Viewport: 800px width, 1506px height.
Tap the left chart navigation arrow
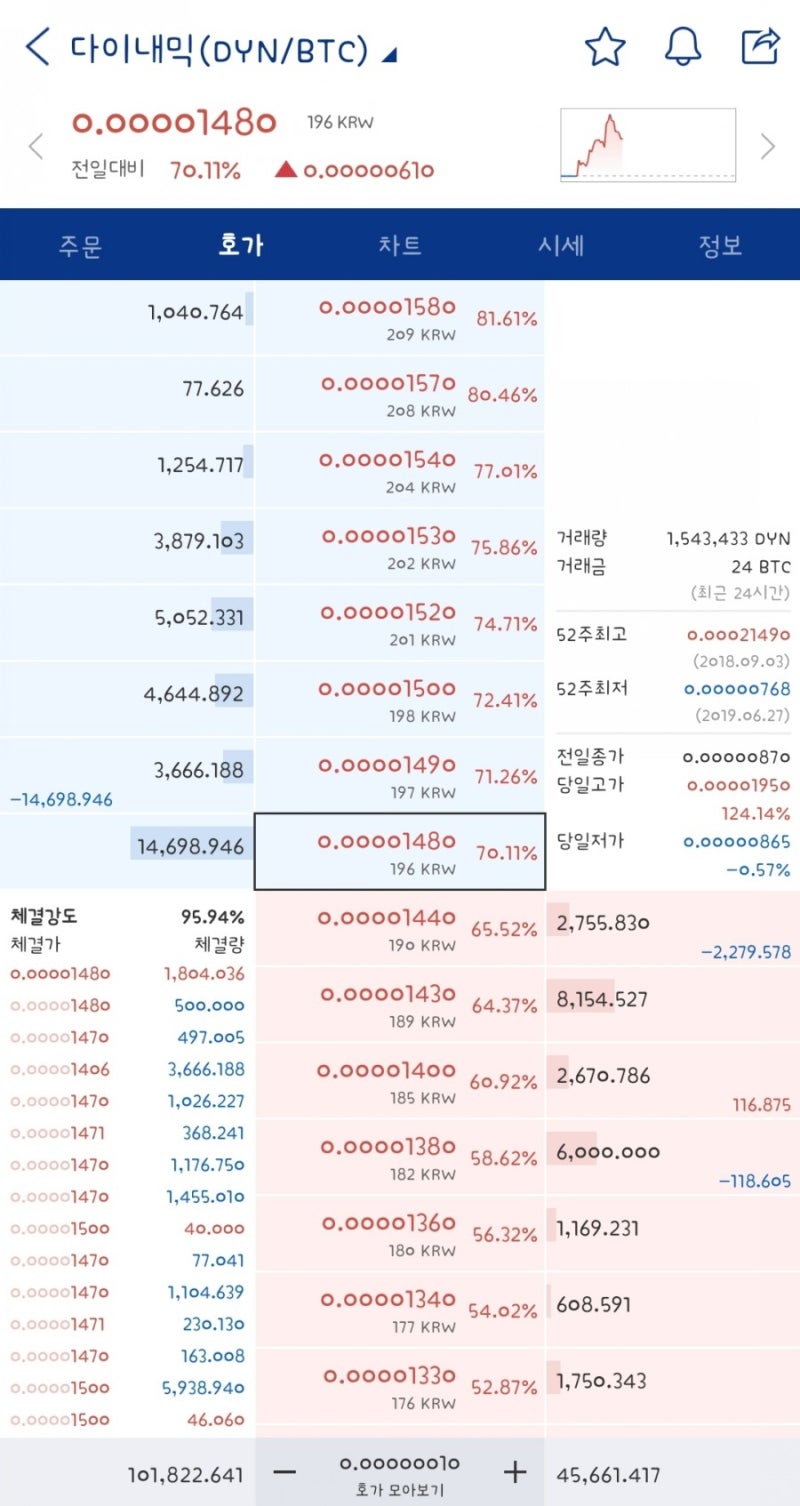pos(36,146)
